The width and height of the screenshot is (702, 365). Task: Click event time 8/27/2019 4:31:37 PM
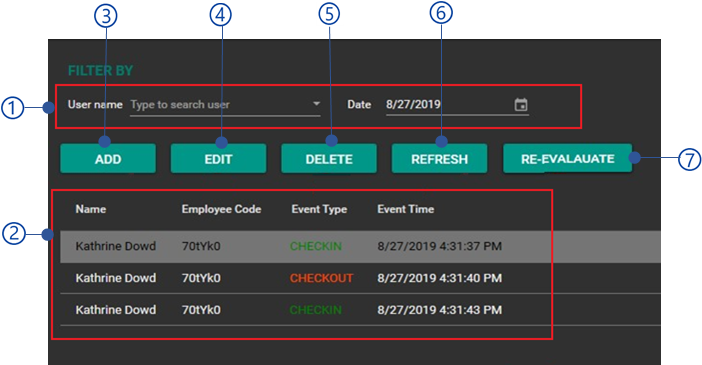tap(440, 246)
